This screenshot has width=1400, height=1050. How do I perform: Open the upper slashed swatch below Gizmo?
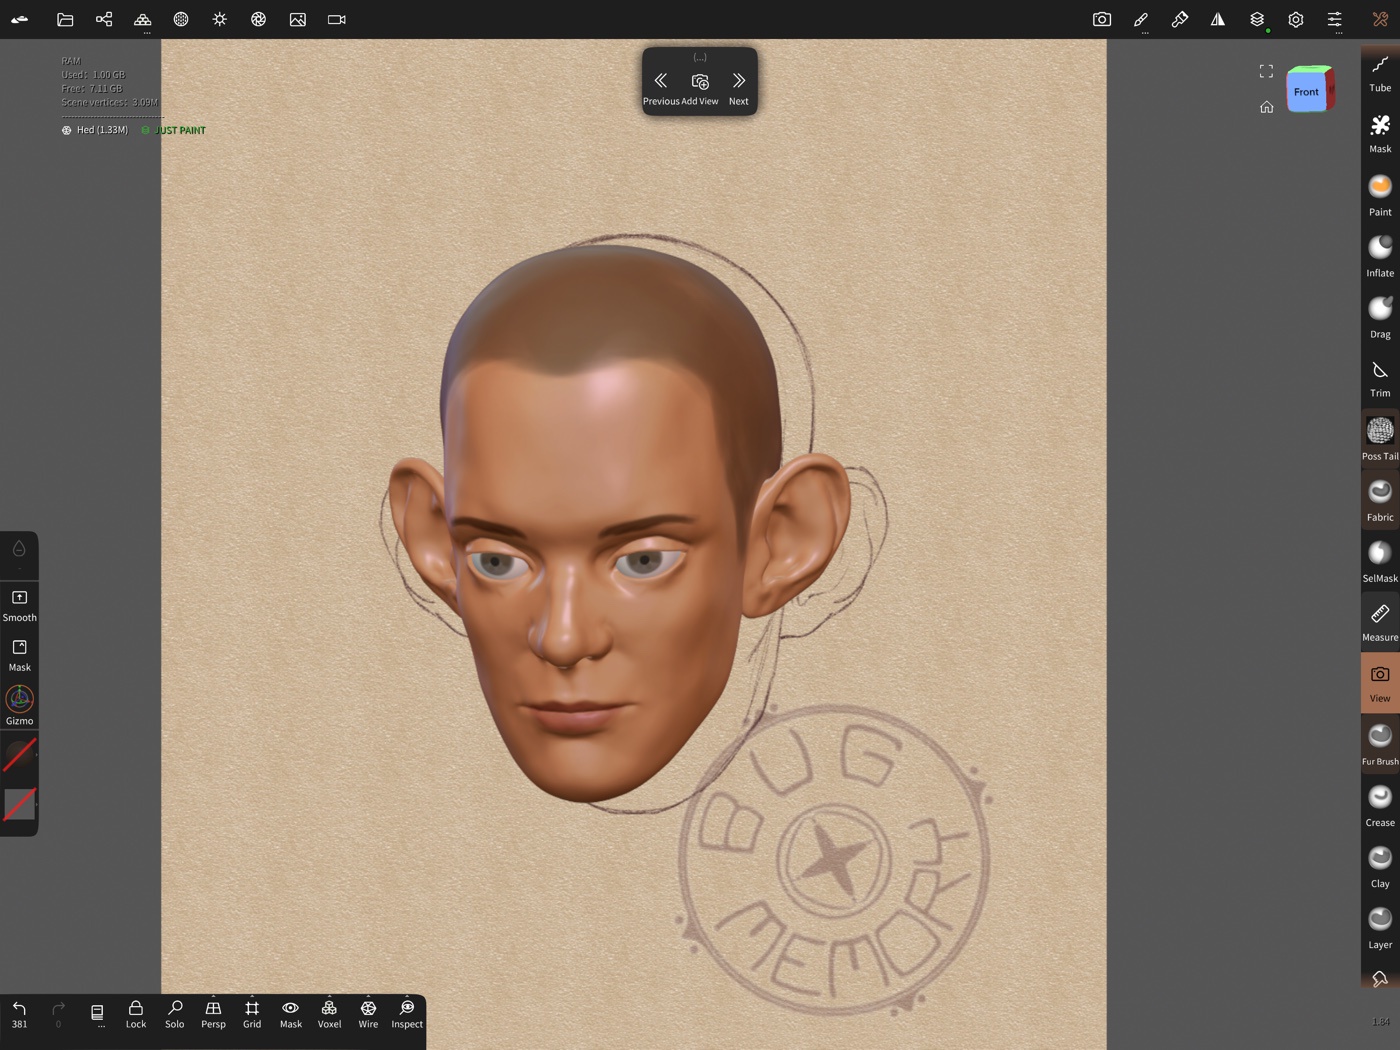click(x=19, y=754)
